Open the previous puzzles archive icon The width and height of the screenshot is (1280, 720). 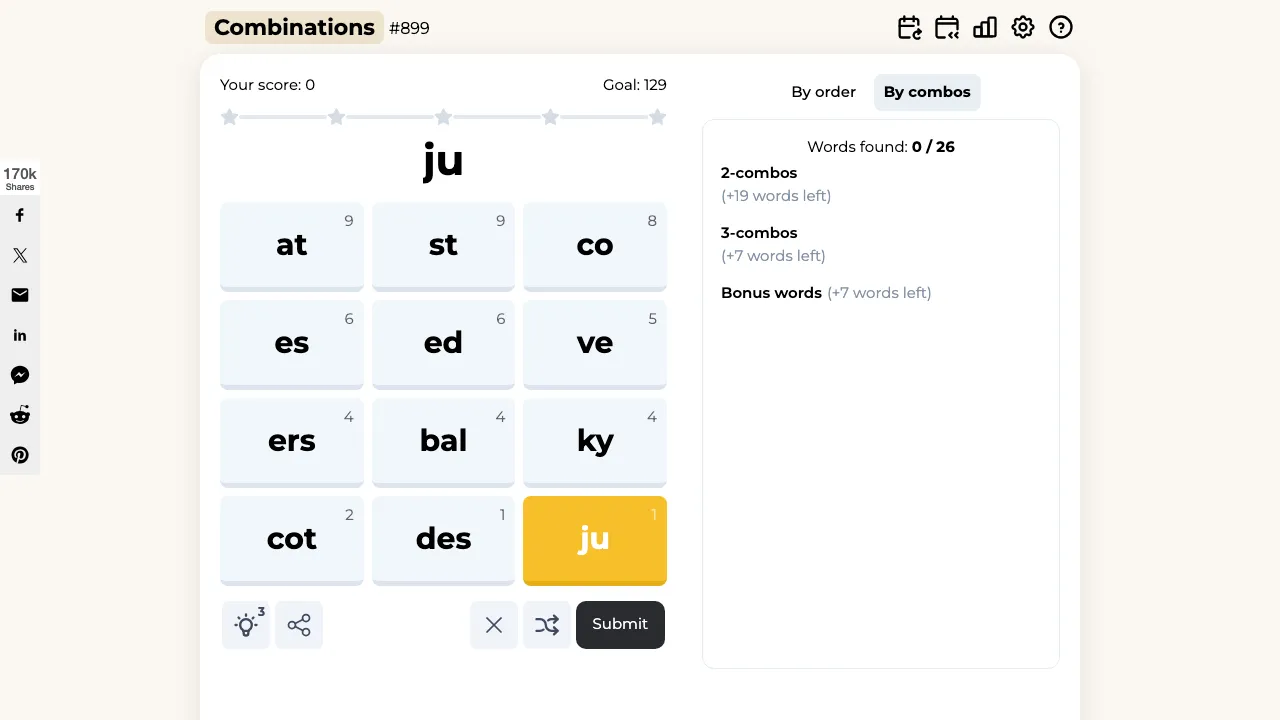pos(947,28)
